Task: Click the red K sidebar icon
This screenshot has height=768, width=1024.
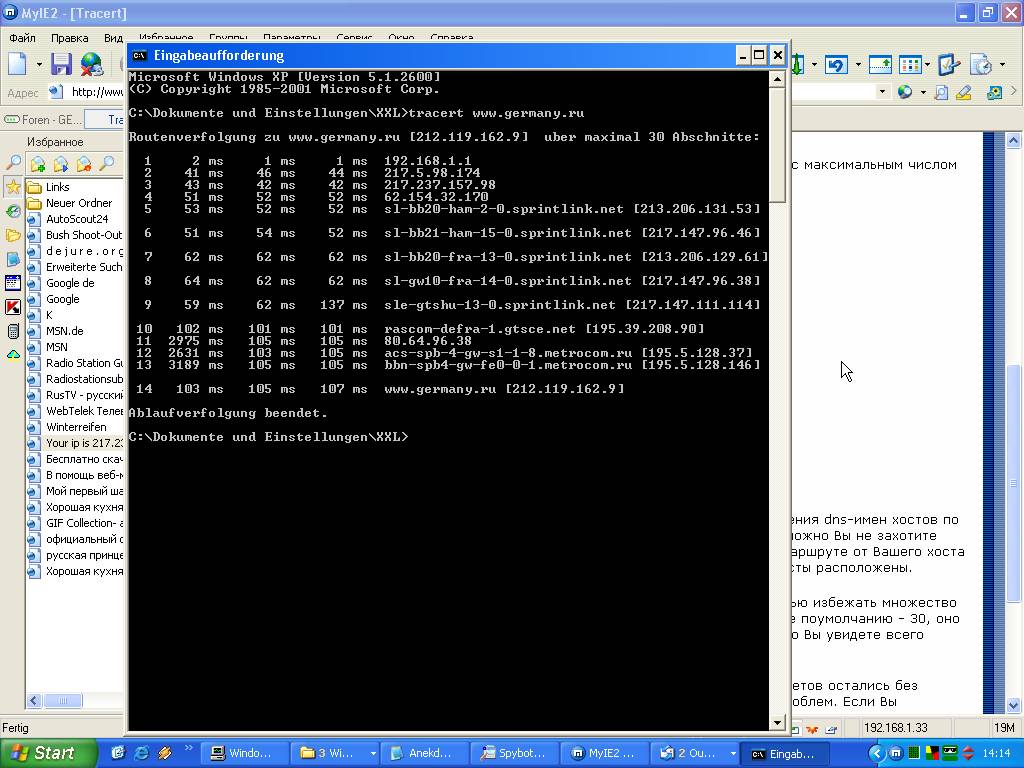Action: point(13,307)
